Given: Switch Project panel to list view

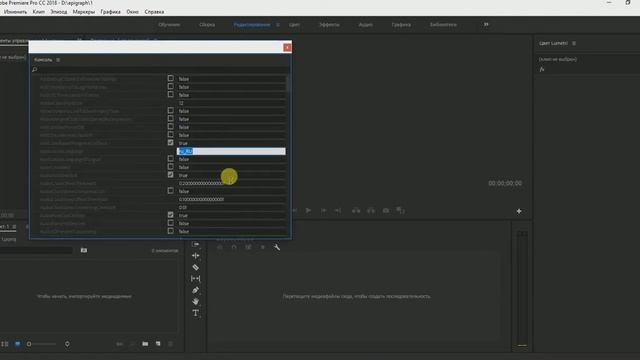Looking at the screenshot, I should coord(5,344).
